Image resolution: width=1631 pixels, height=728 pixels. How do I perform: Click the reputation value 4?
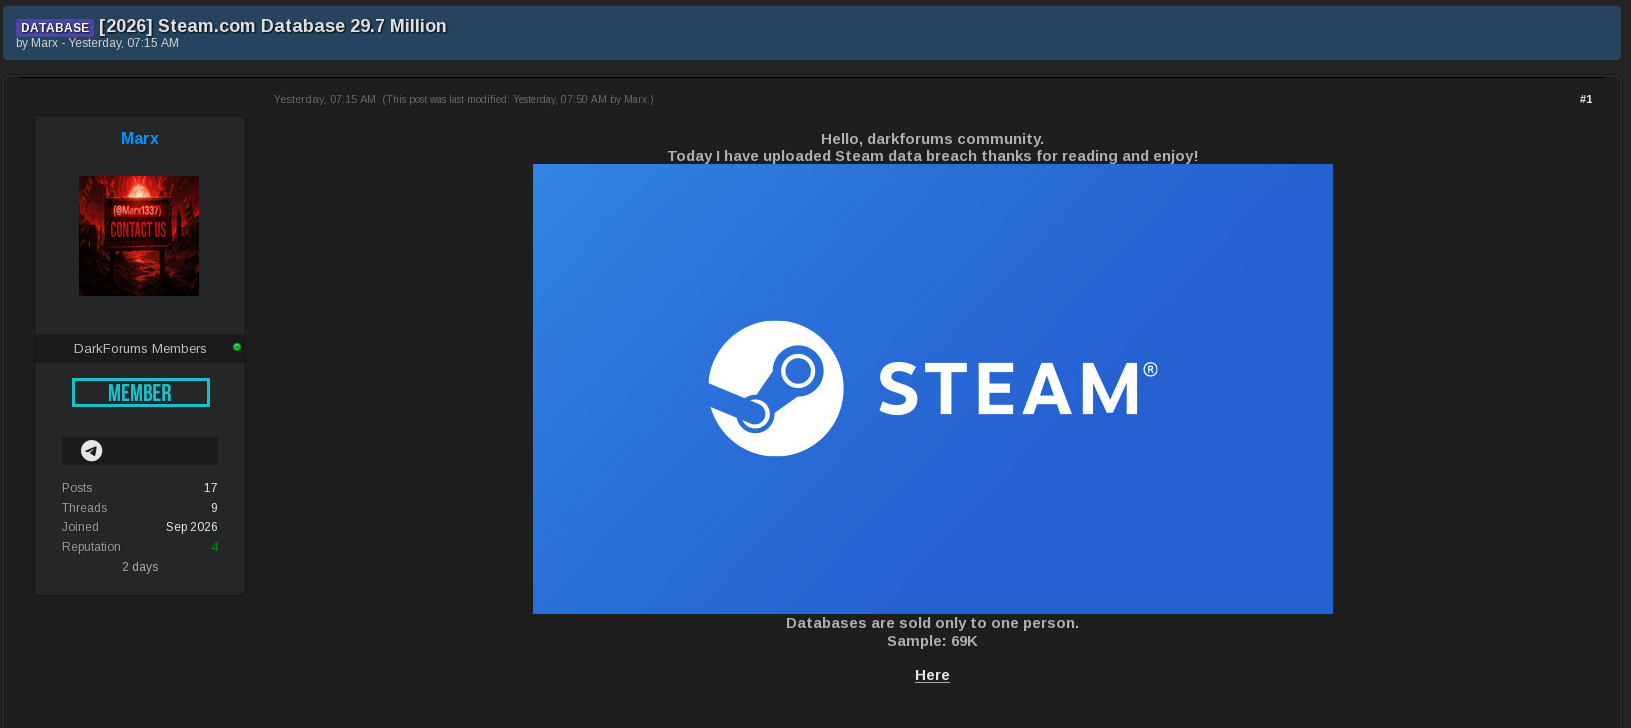tap(215, 547)
